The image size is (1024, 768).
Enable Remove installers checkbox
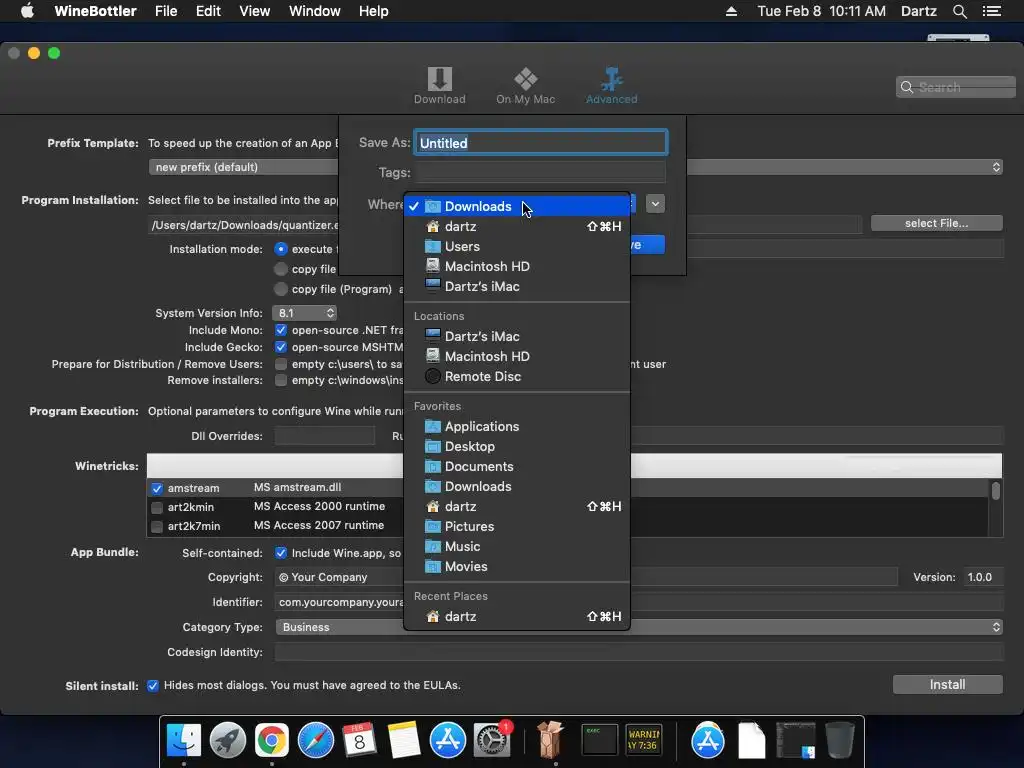point(281,380)
